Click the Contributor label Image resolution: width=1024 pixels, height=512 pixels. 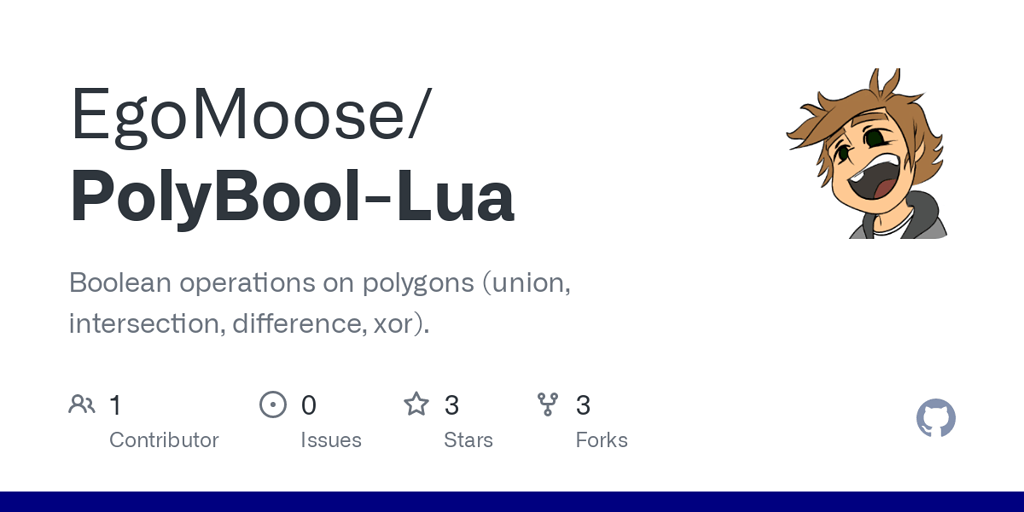click(x=164, y=440)
